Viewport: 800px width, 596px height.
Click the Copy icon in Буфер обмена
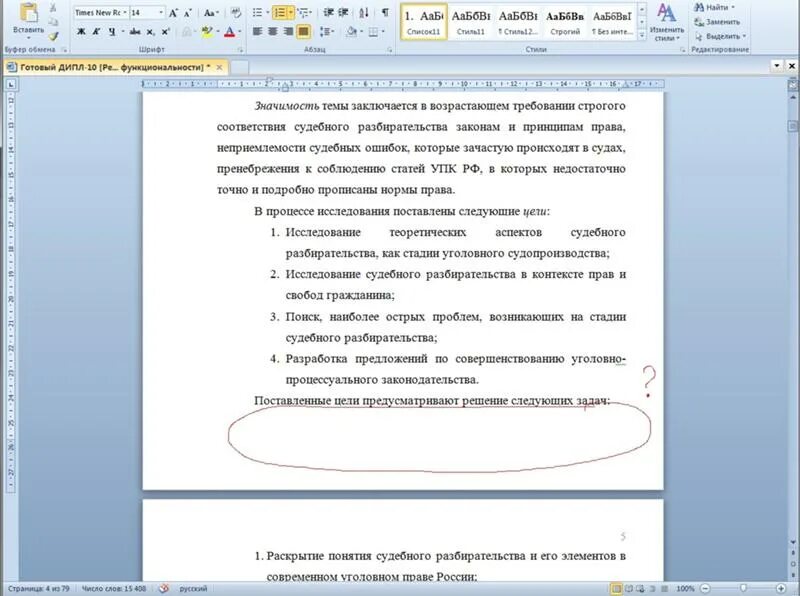point(53,22)
